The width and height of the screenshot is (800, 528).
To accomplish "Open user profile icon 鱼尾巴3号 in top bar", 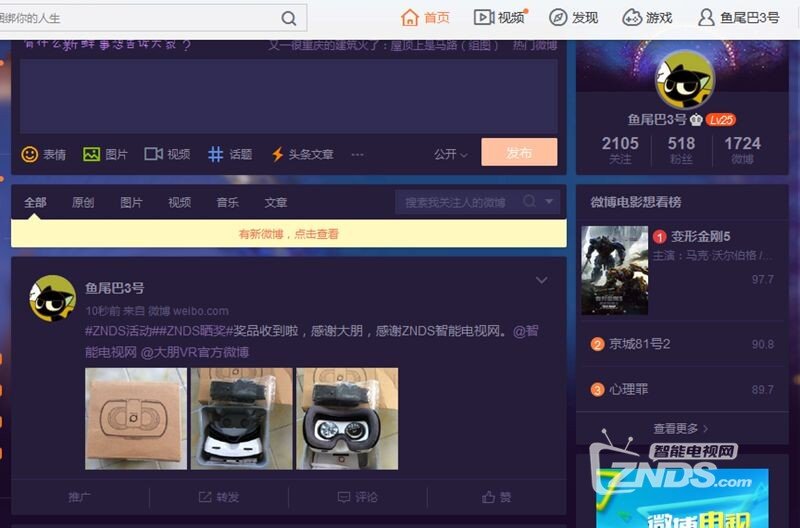I will tap(706, 18).
